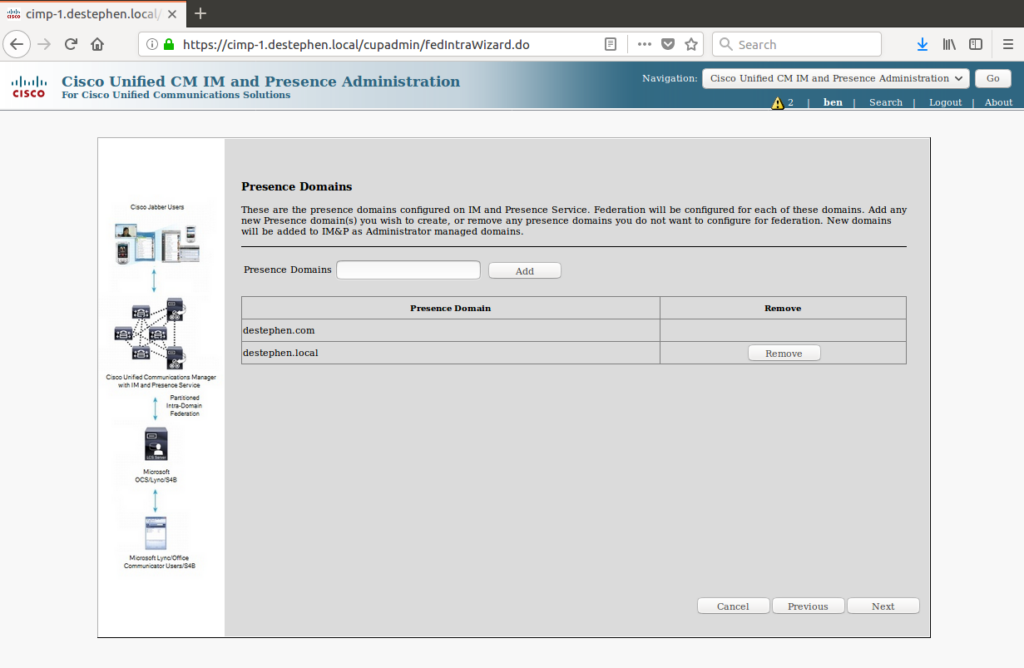Click the Logout link
Viewport: 1024px width, 668px height.
[945, 103]
